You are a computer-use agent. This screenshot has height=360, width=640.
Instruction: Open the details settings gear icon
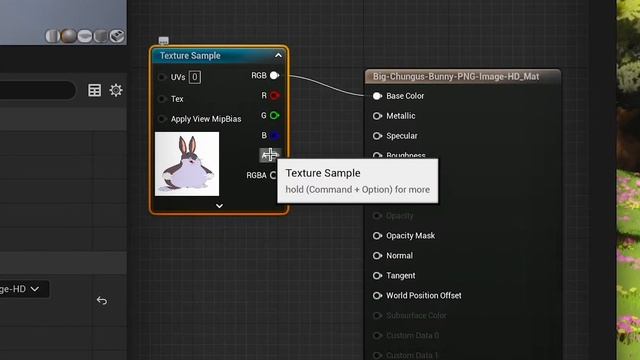[116, 90]
